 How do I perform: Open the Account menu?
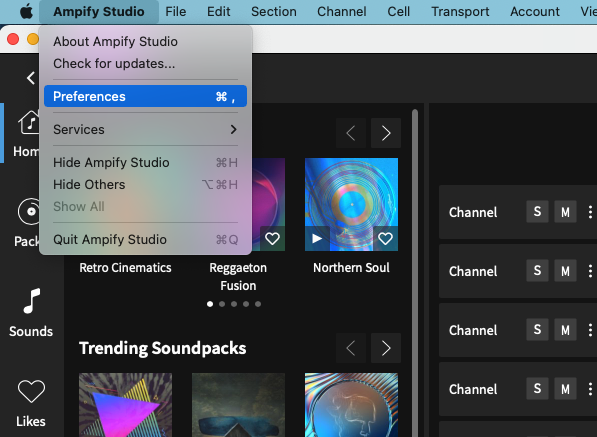(535, 12)
